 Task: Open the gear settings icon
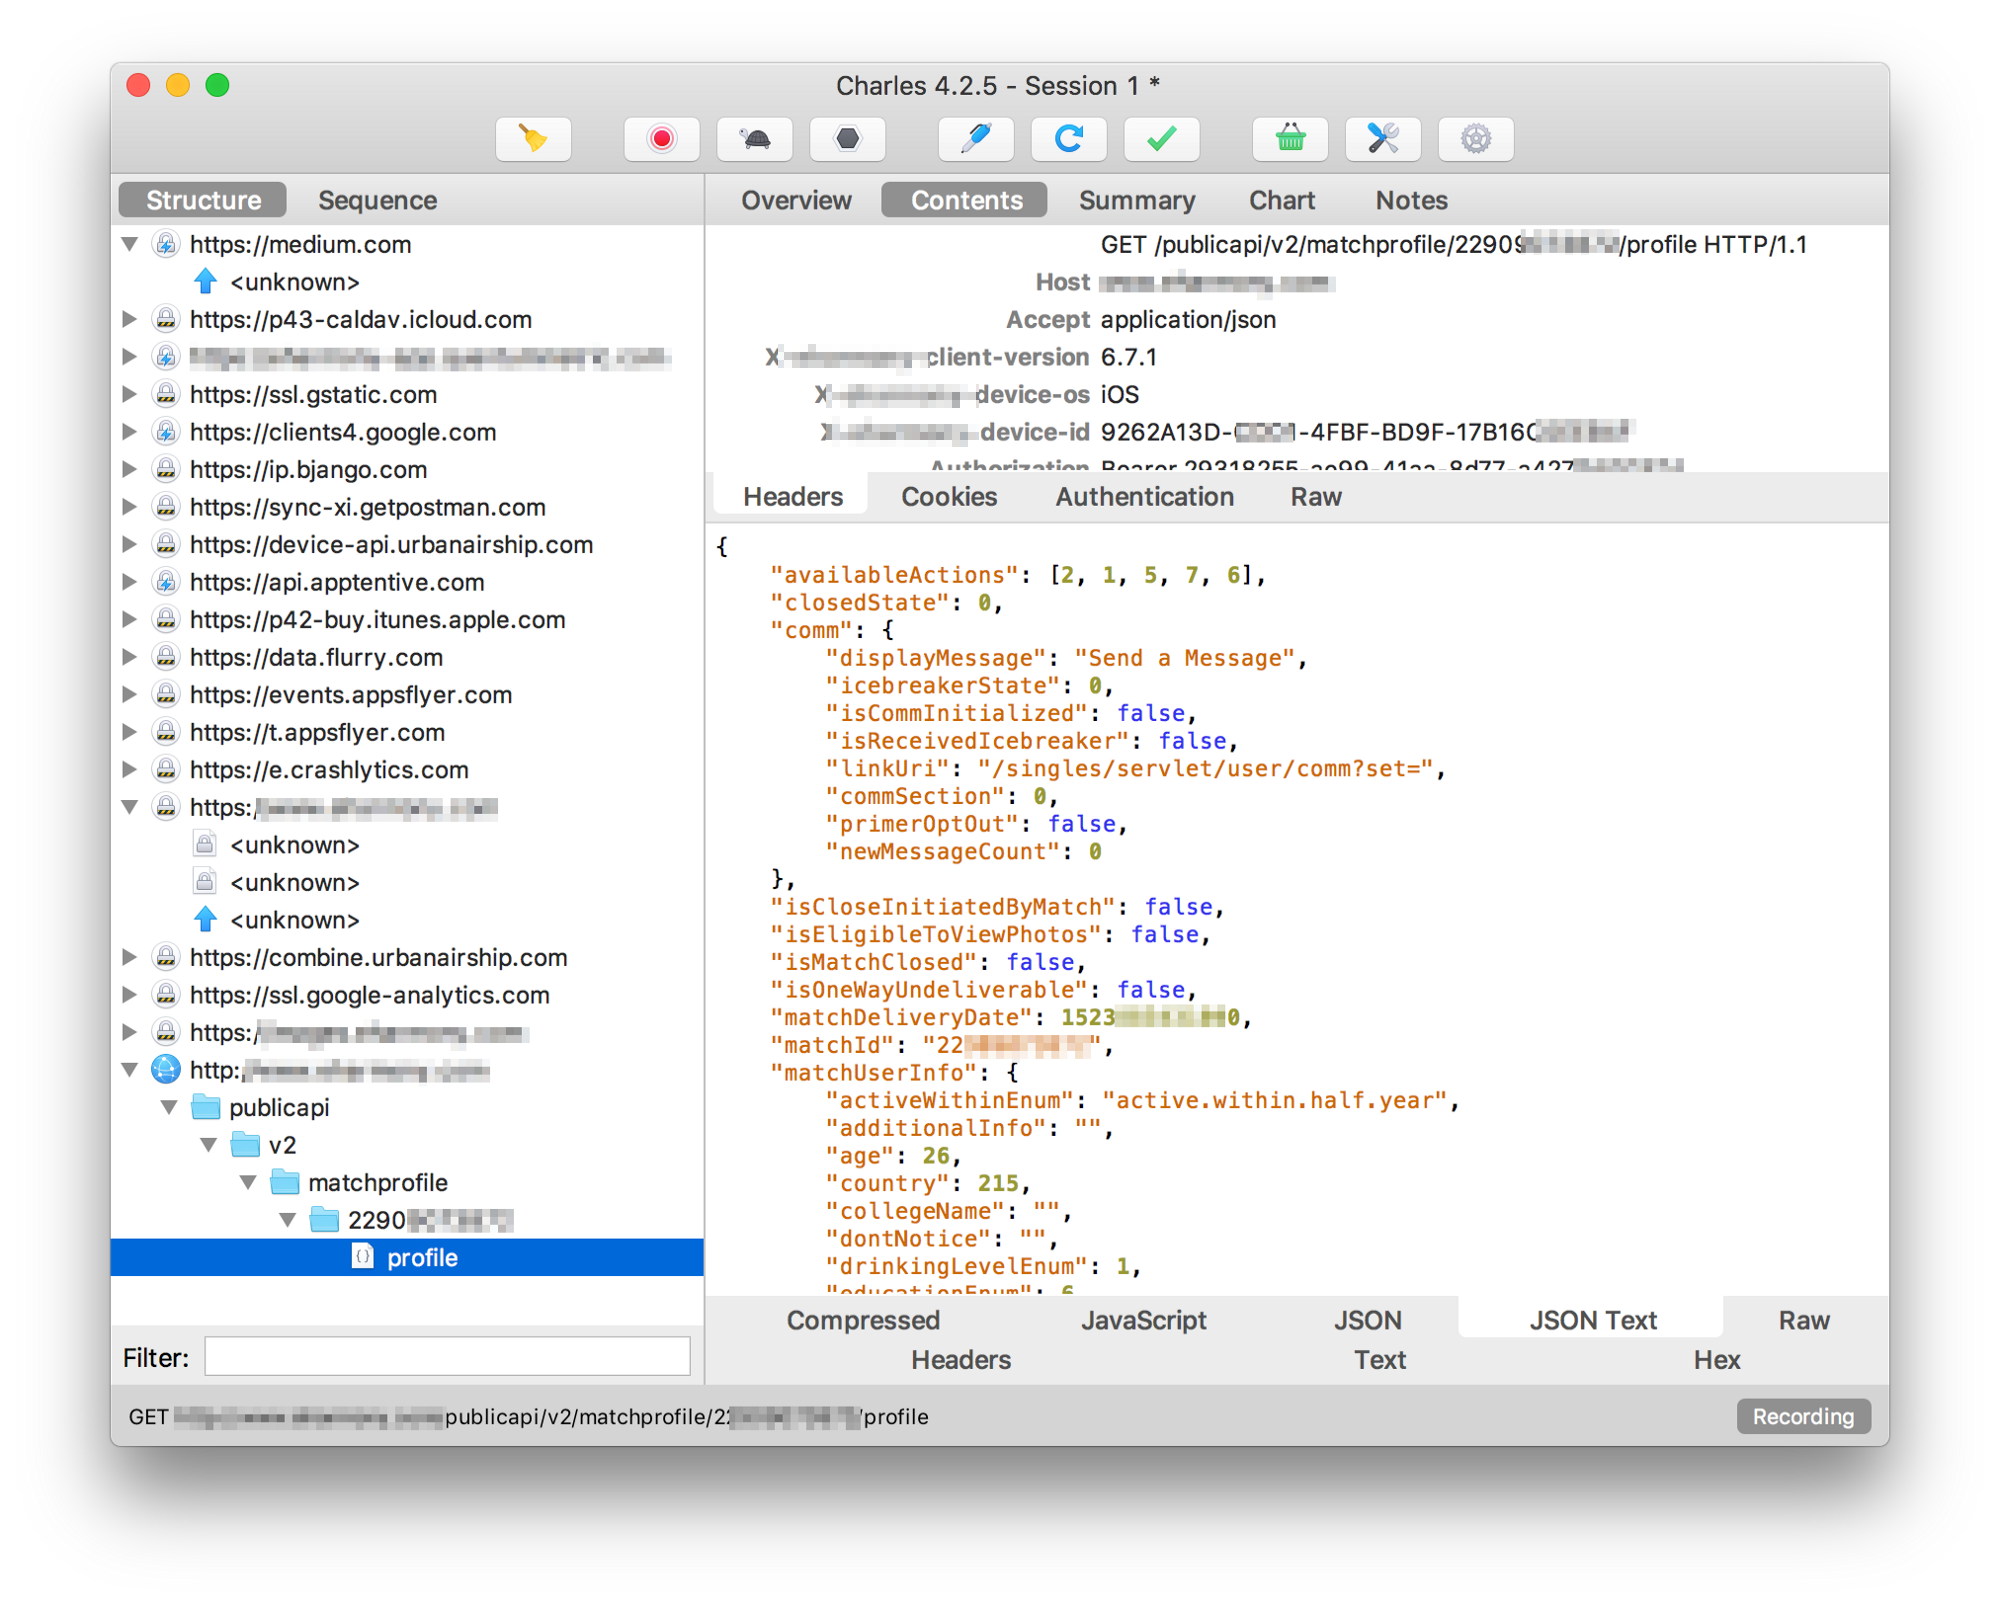click(x=1475, y=139)
